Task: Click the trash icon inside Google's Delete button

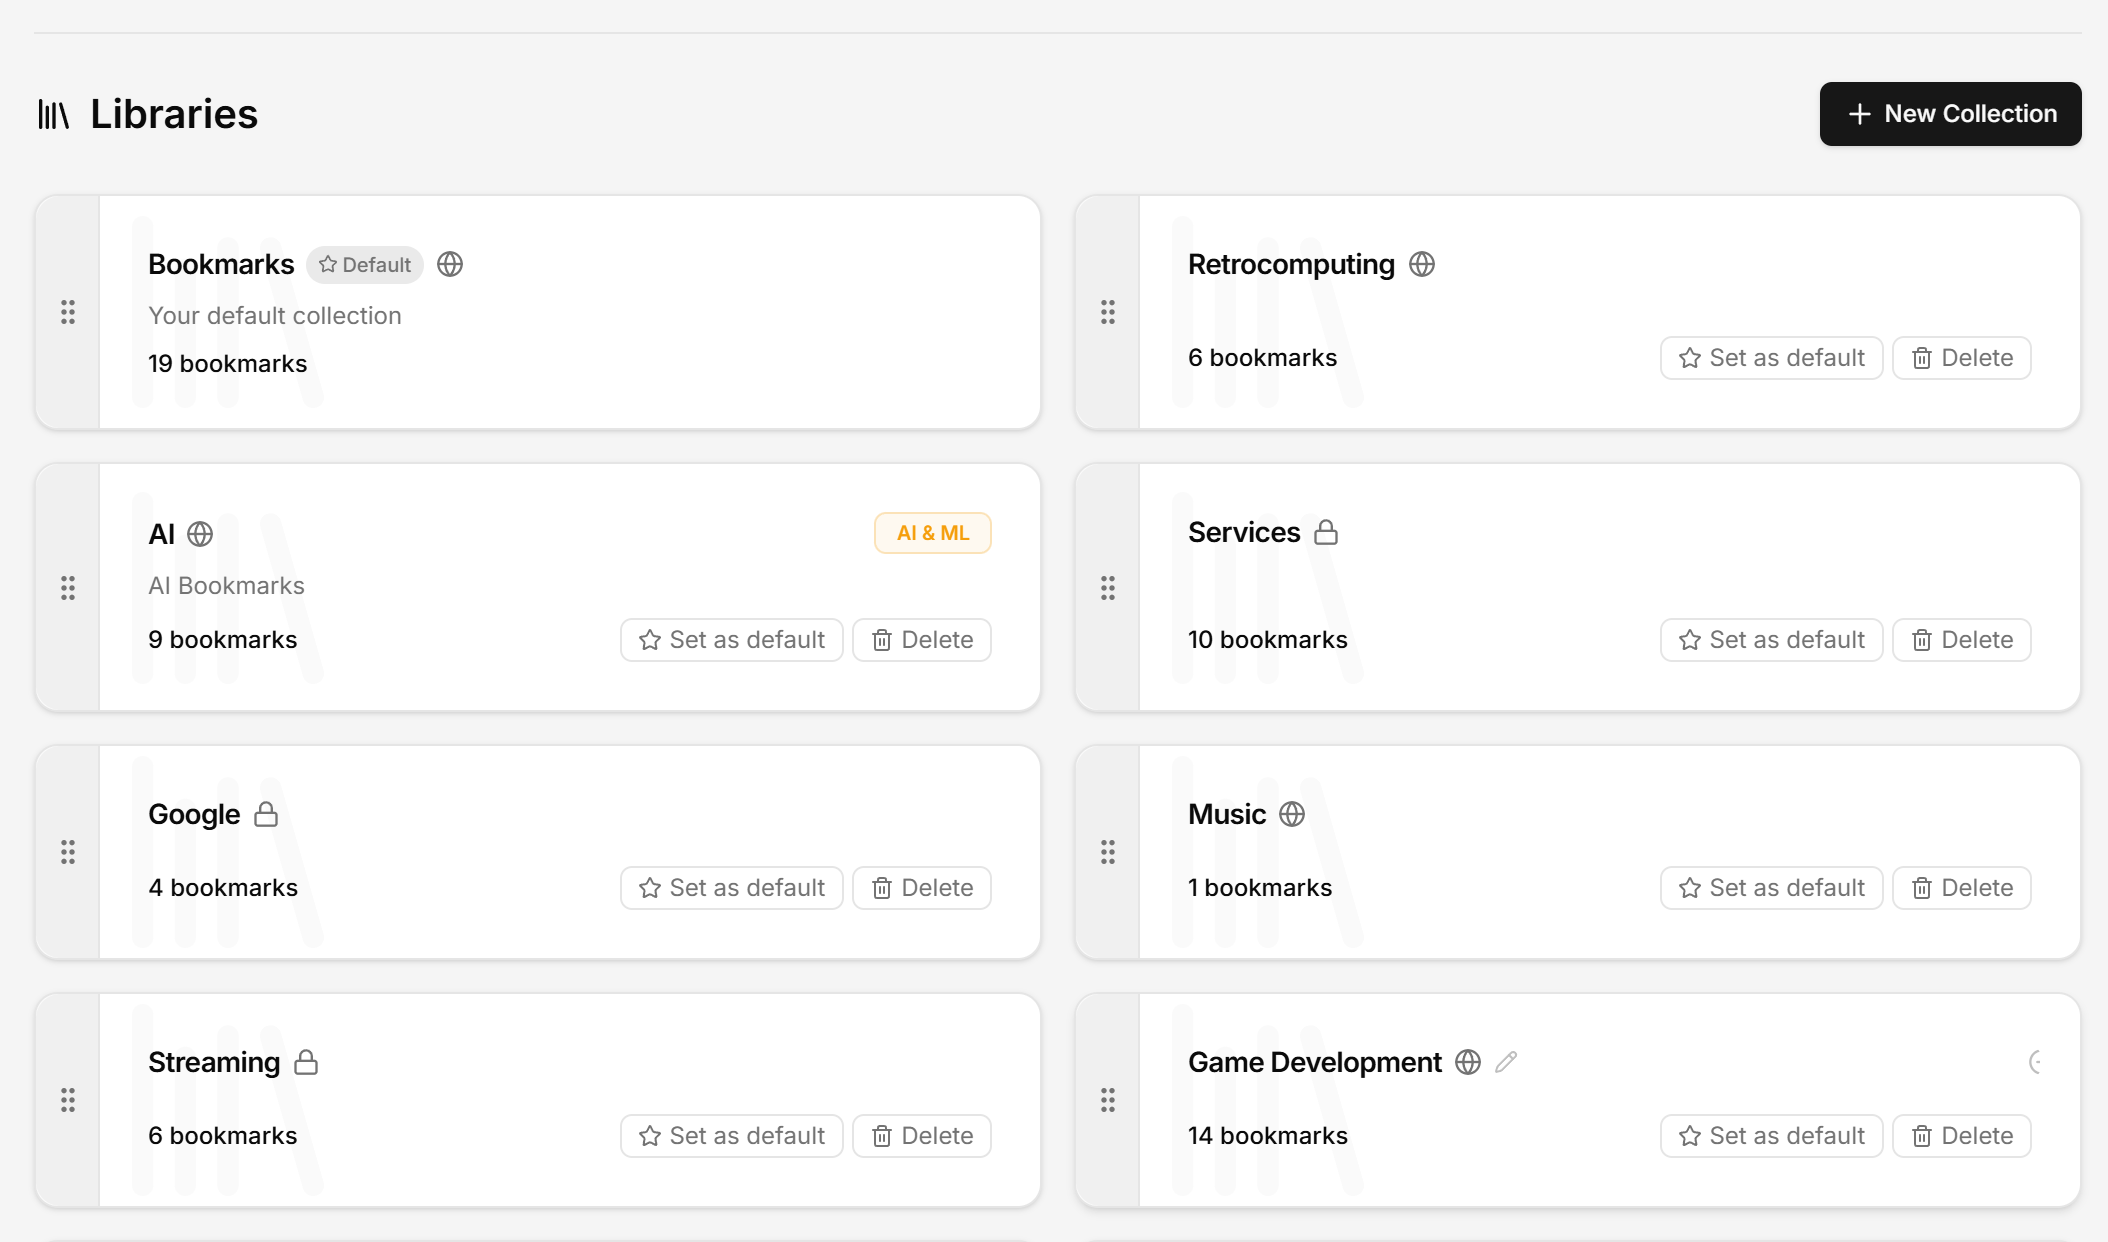Action: (x=882, y=887)
